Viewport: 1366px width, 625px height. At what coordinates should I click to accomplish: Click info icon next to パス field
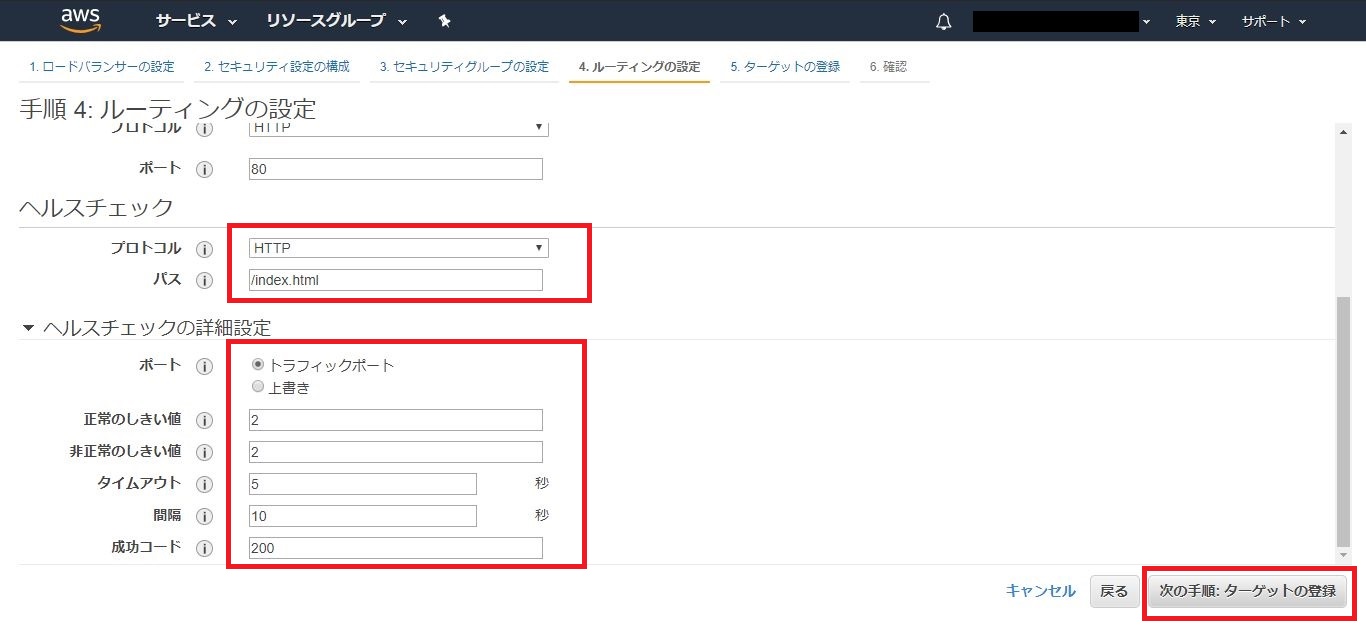click(205, 281)
